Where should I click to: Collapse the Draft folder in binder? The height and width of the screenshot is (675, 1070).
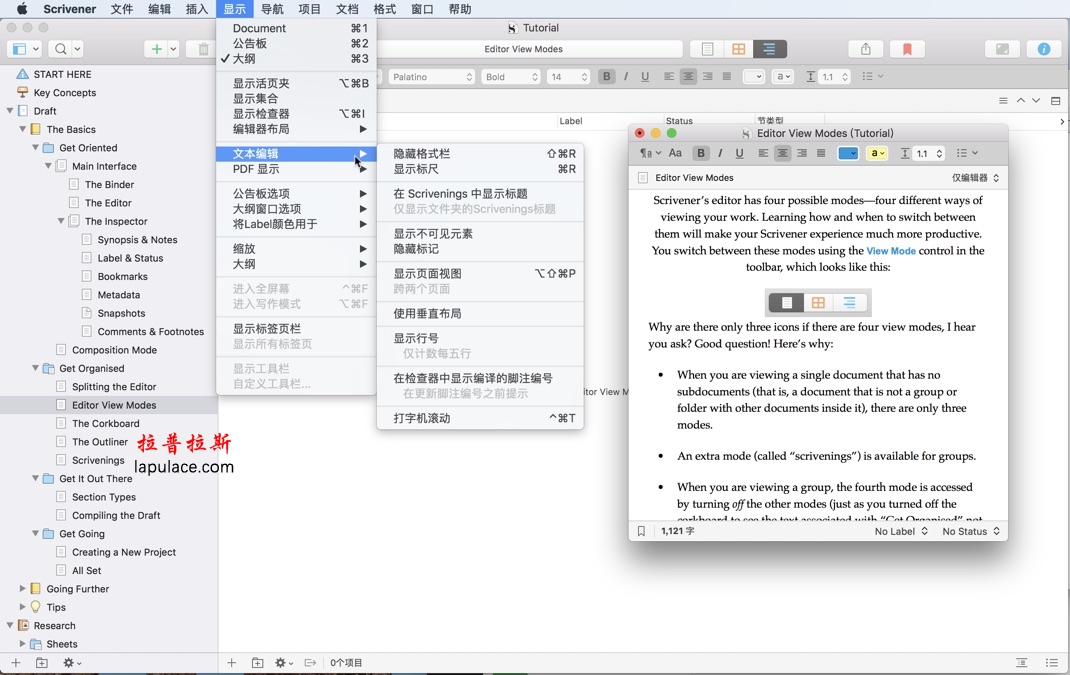[10, 111]
